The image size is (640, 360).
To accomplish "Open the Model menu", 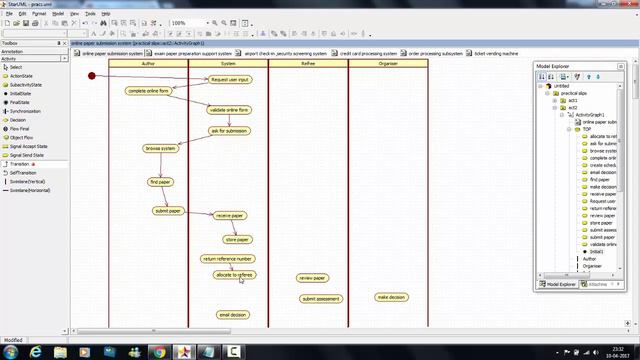I will [x=58, y=13].
